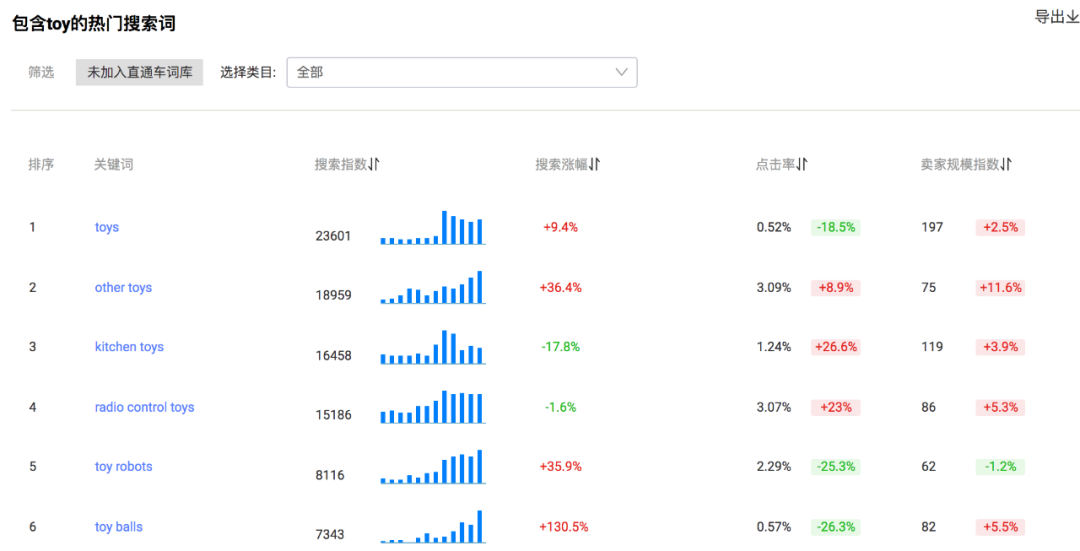Toggle the 未加入直通车词库 filter
Viewport: 1080px width, 551px height.
coord(139,72)
